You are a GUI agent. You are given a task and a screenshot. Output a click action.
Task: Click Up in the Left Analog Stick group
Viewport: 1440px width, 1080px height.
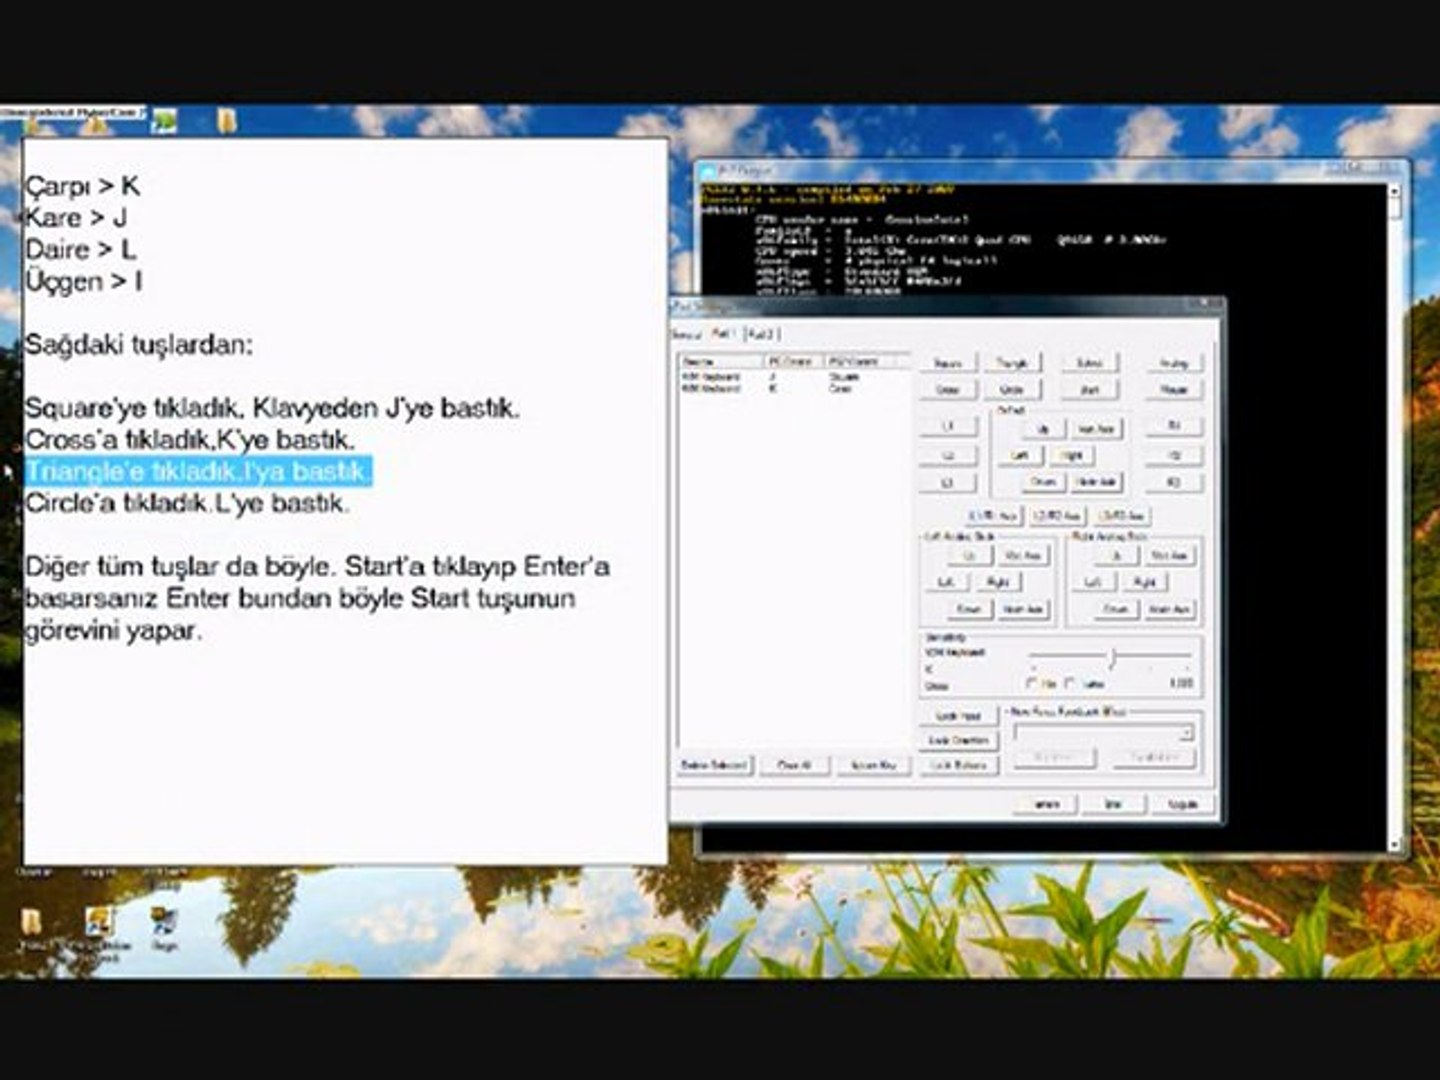(970, 555)
